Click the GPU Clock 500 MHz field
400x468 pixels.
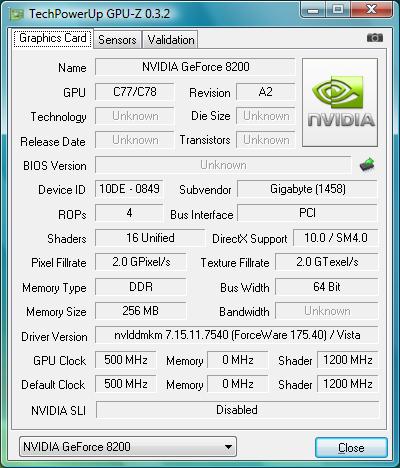point(125,360)
